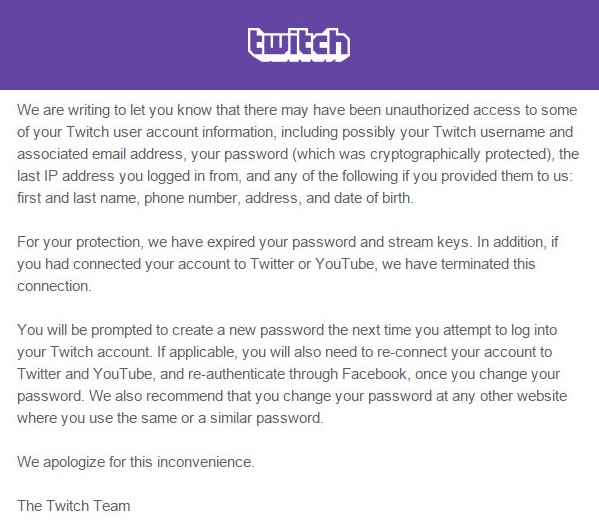Click "Twitter or YouTube" in the second paragraph
The image size is (599, 524).
pos(312,264)
